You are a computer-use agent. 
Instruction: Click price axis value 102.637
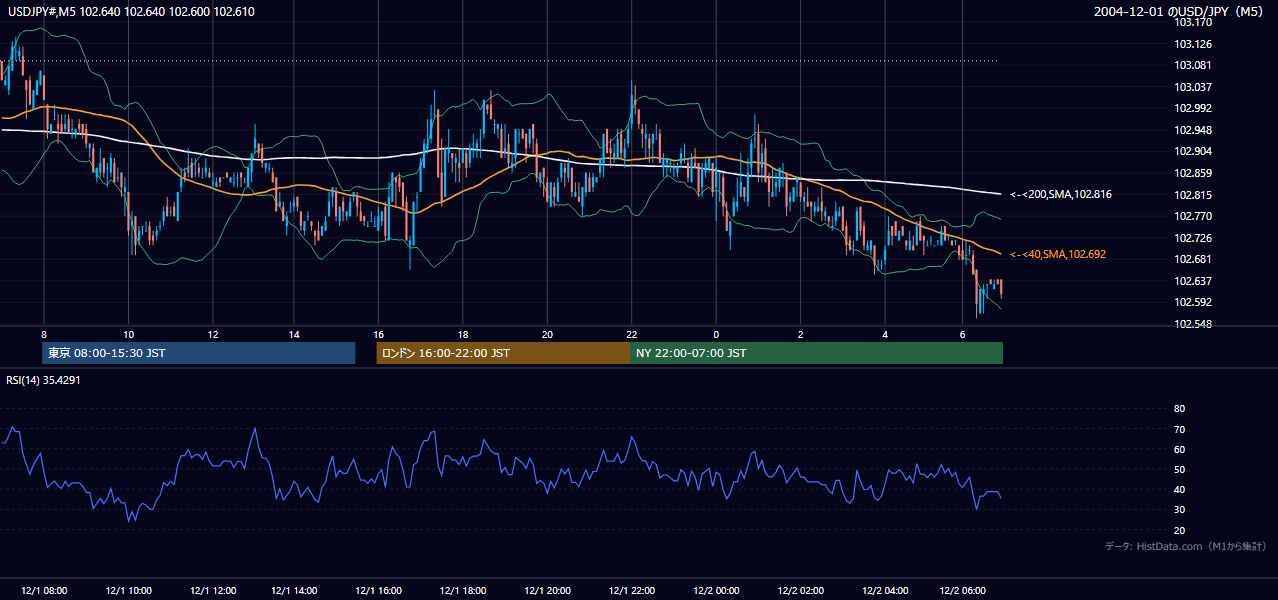coord(1193,281)
